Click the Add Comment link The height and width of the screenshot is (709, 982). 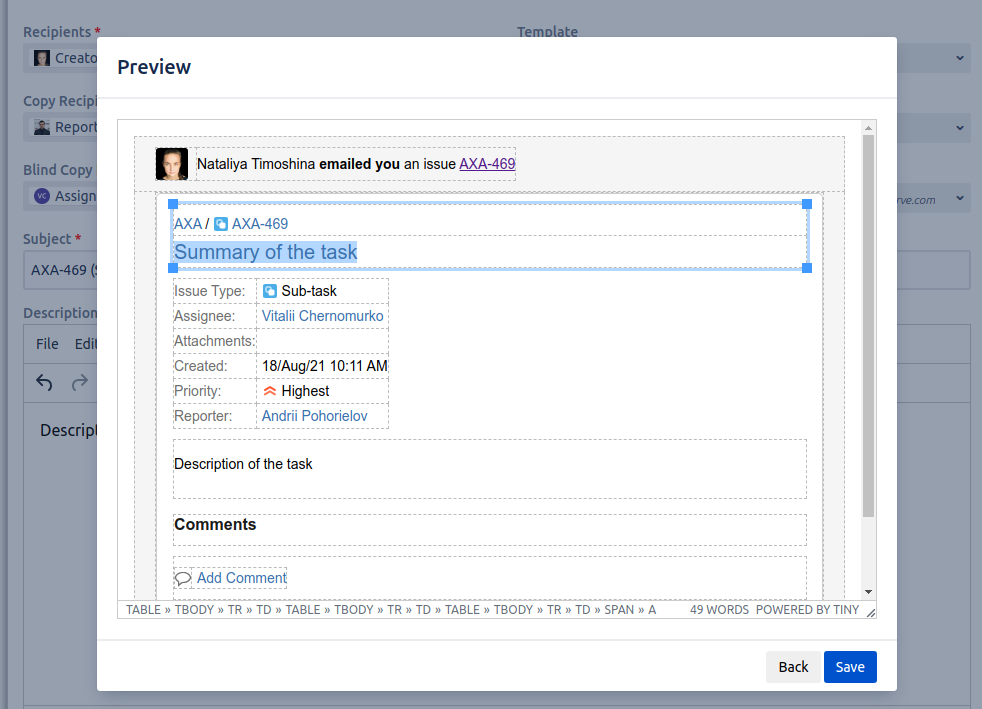[241, 578]
